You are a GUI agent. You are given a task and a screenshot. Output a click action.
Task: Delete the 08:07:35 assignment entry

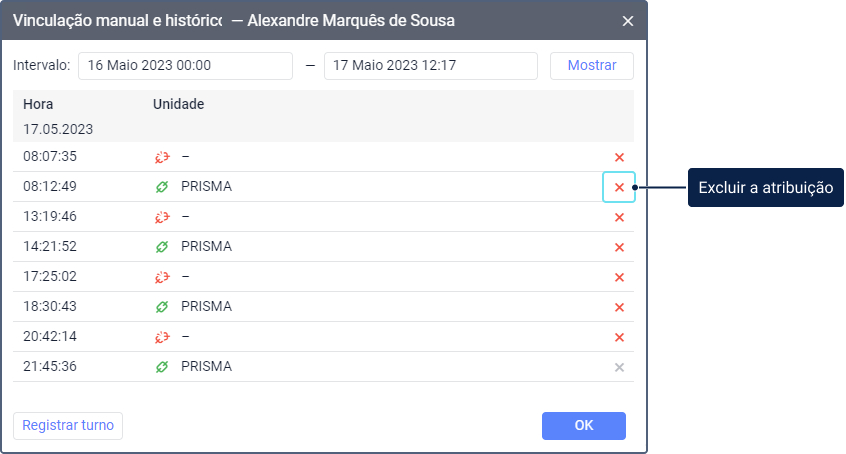click(x=619, y=157)
